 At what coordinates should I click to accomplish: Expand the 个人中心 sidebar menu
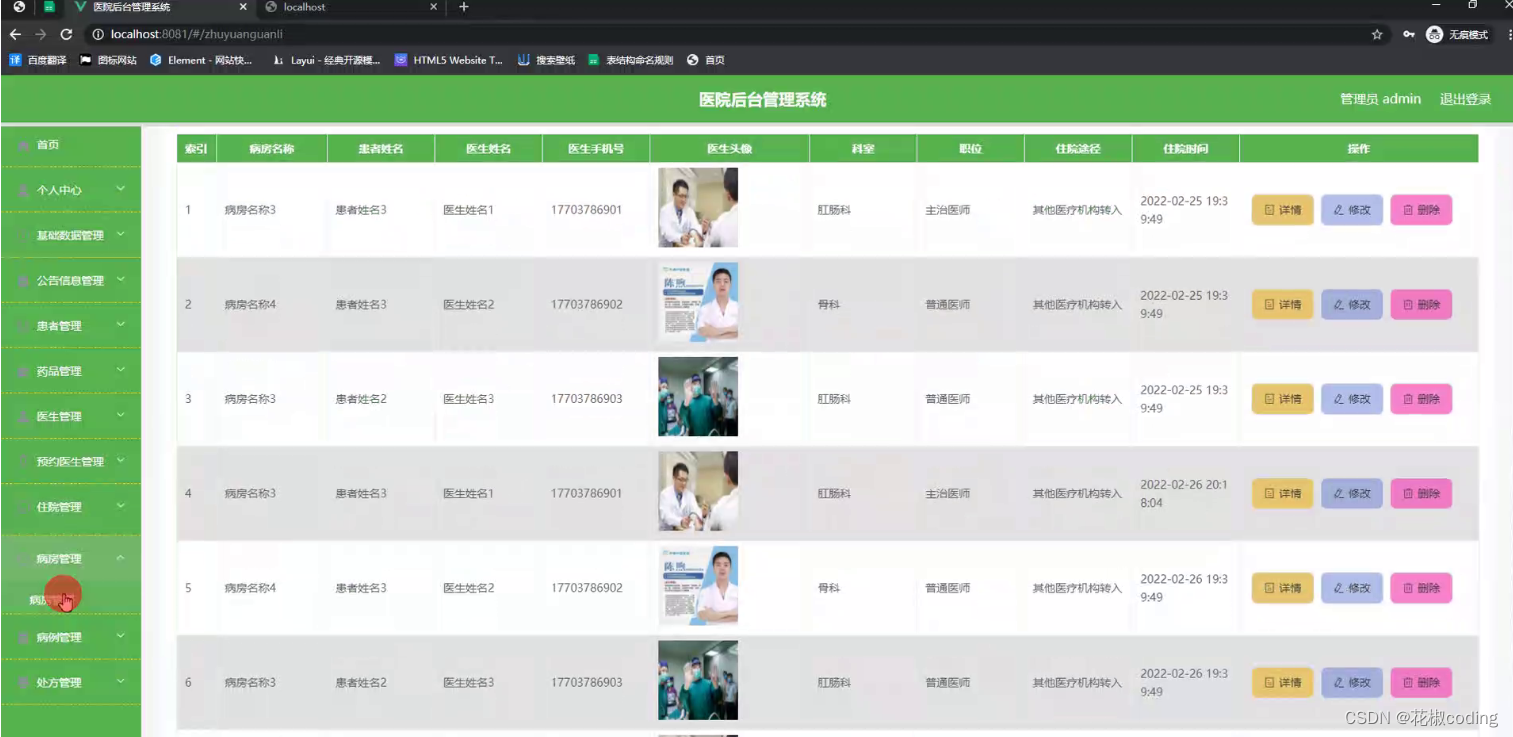71,190
